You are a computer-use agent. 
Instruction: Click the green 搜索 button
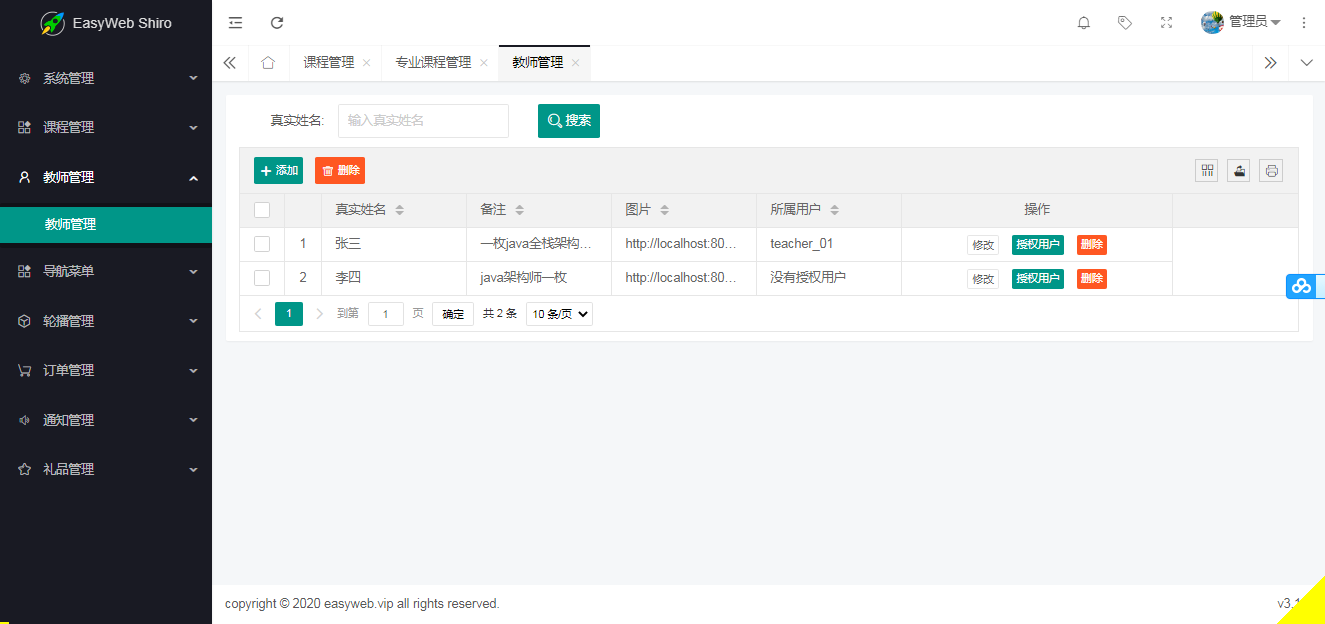(x=569, y=121)
